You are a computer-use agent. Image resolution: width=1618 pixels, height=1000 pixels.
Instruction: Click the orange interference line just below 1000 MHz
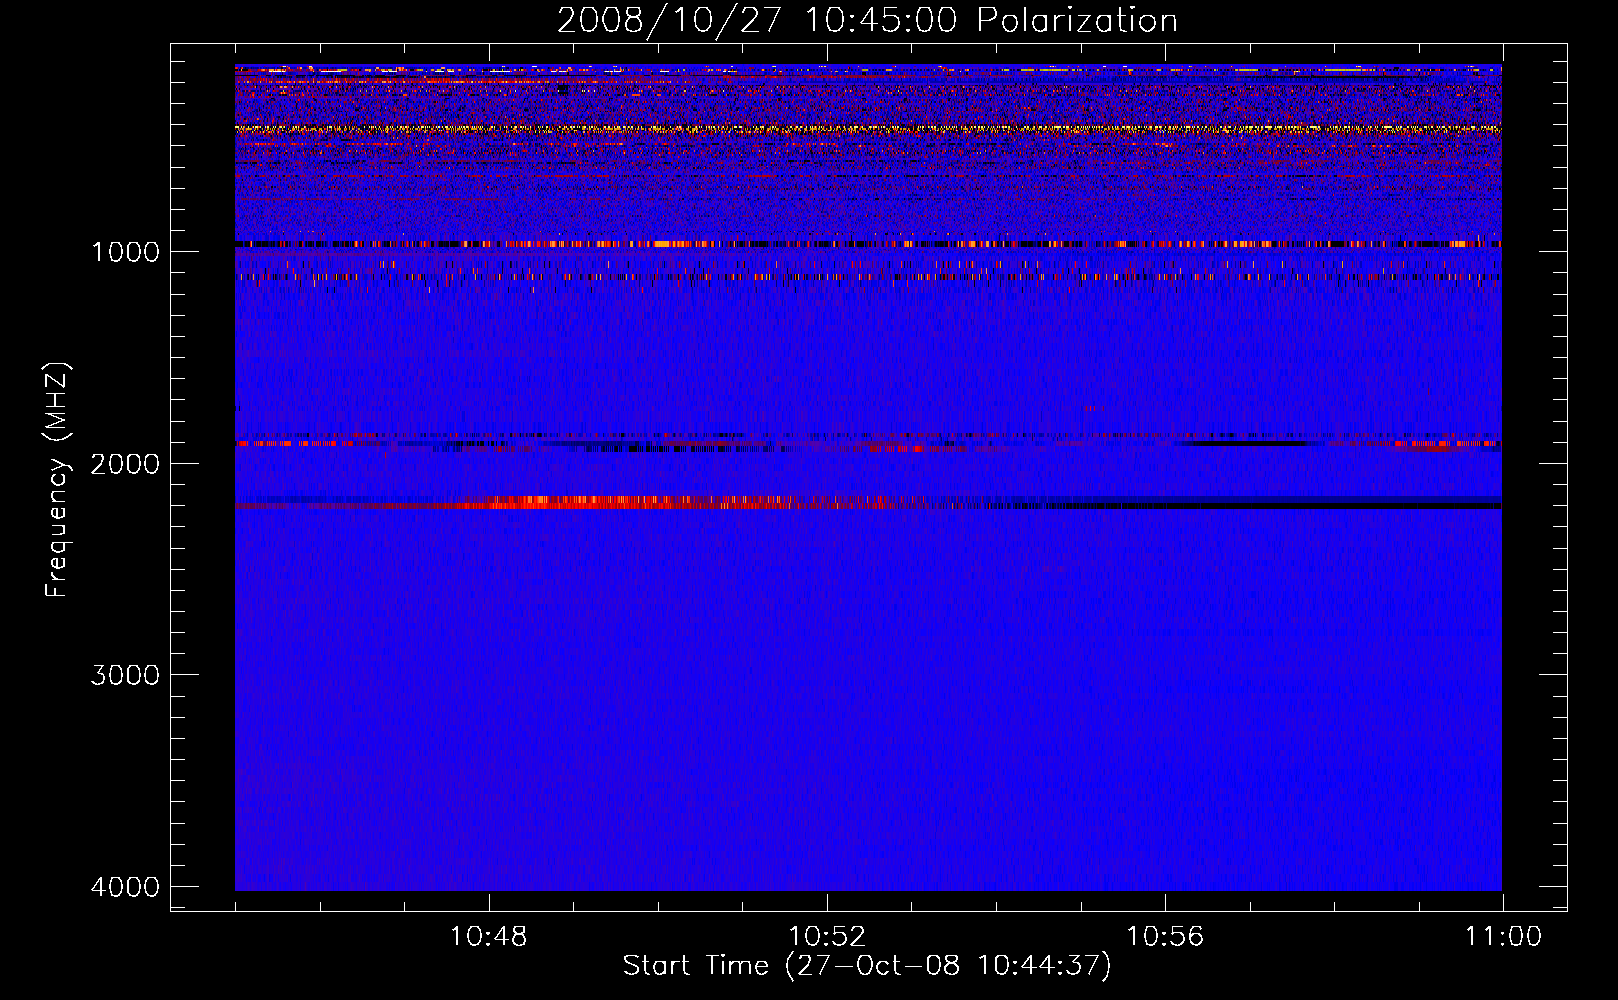tap(868, 244)
